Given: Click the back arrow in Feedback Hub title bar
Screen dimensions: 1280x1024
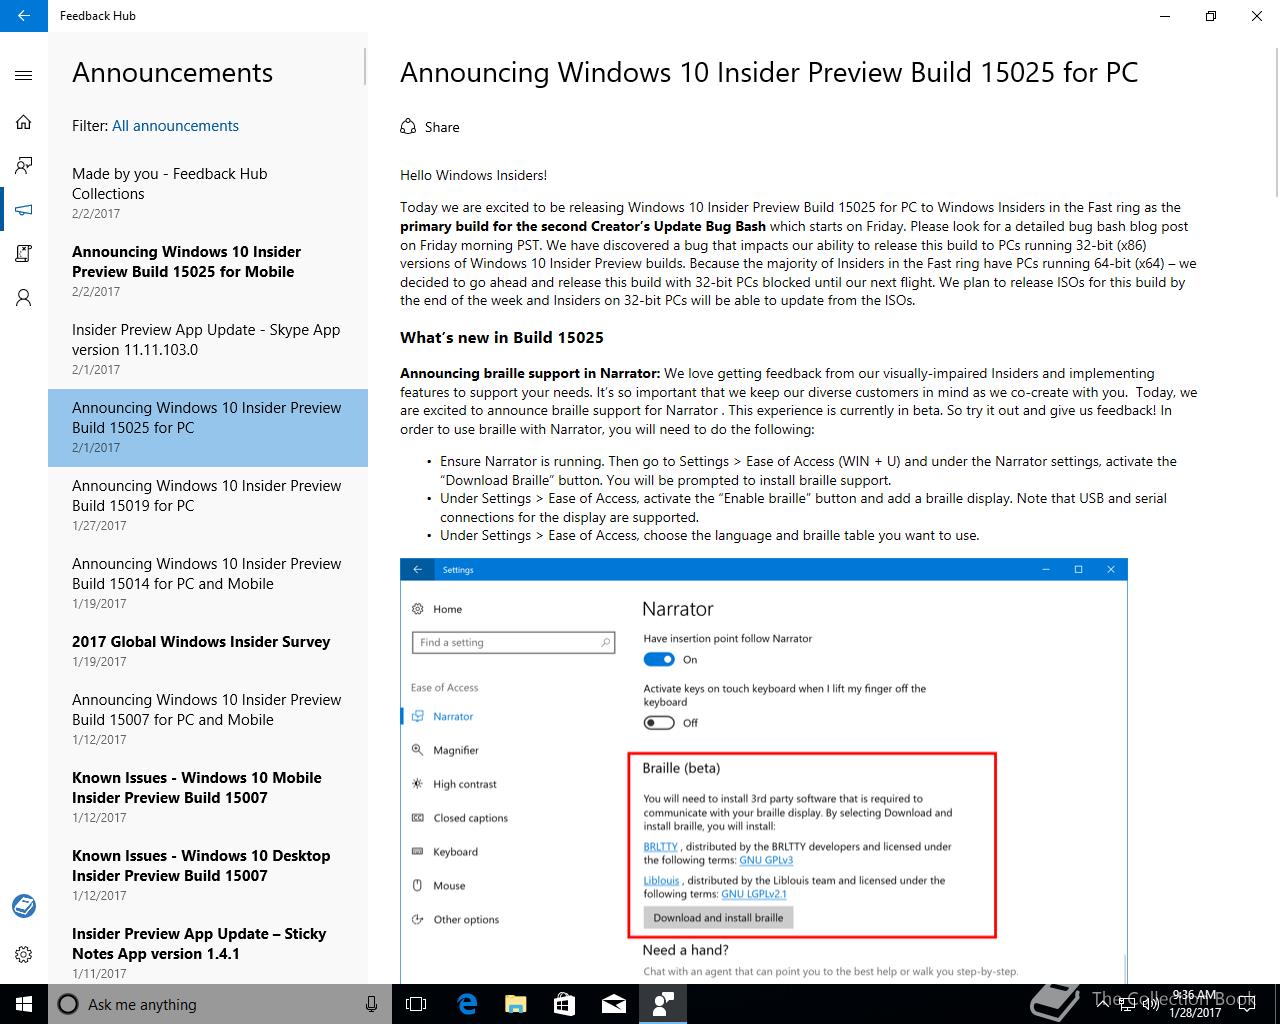Looking at the screenshot, I should 24,16.
